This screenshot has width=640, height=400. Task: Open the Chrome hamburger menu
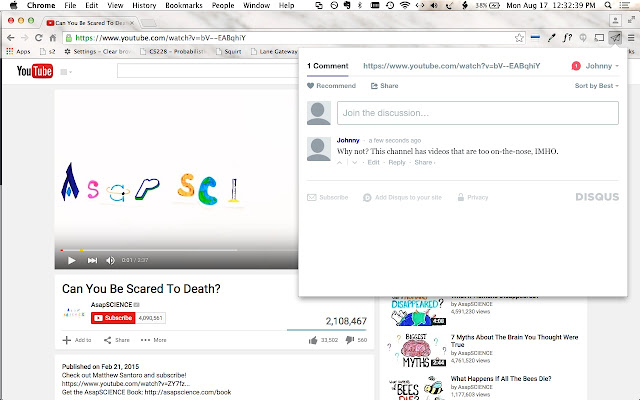coord(630,37)
